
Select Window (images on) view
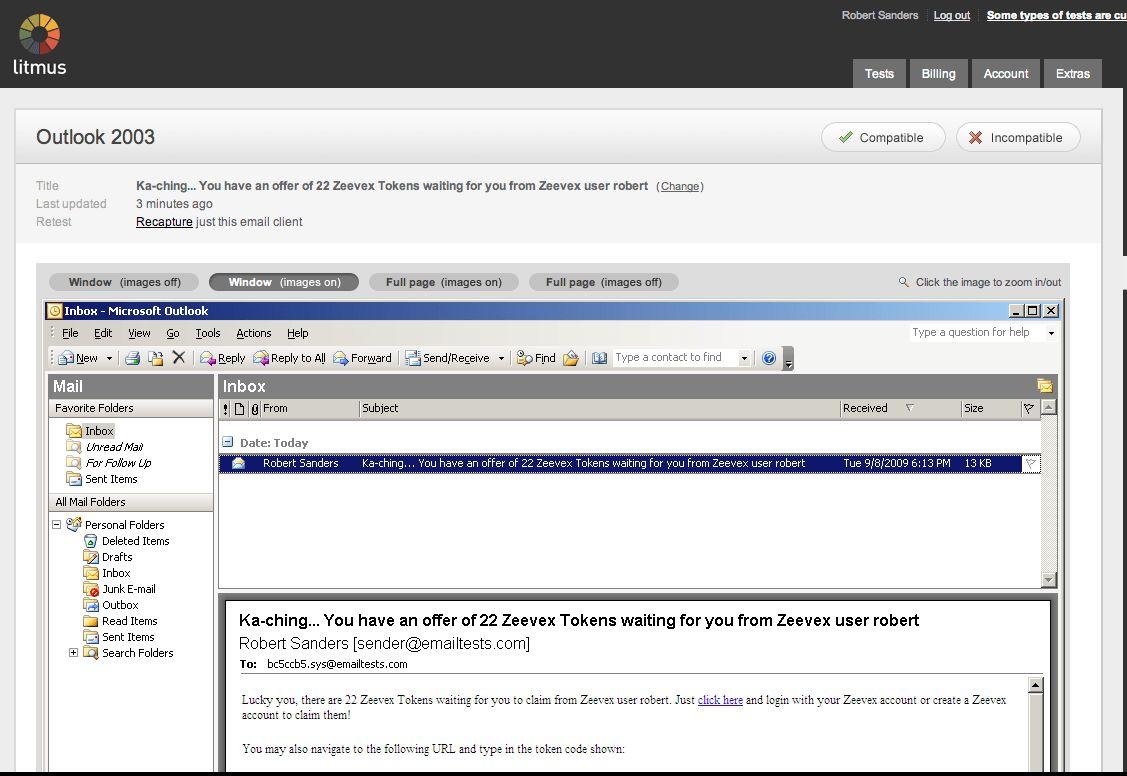point(284,282)
